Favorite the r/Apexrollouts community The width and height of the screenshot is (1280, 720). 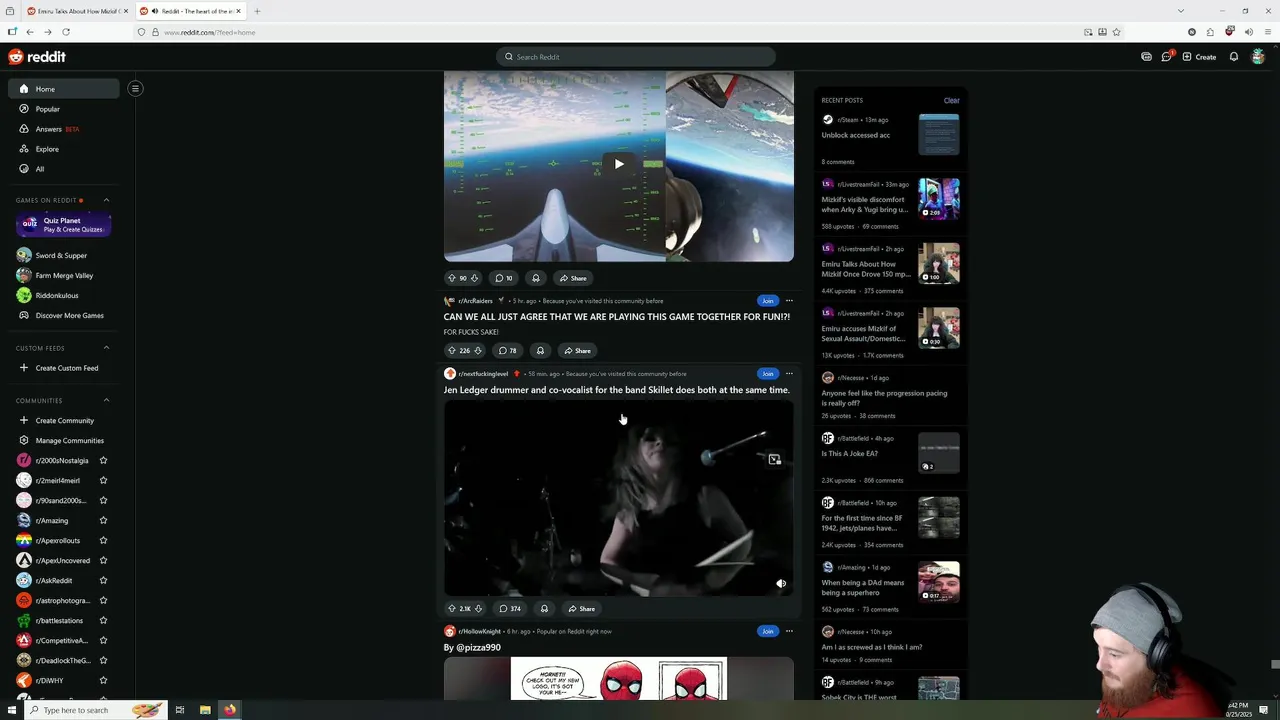click(x=103, y=540)
